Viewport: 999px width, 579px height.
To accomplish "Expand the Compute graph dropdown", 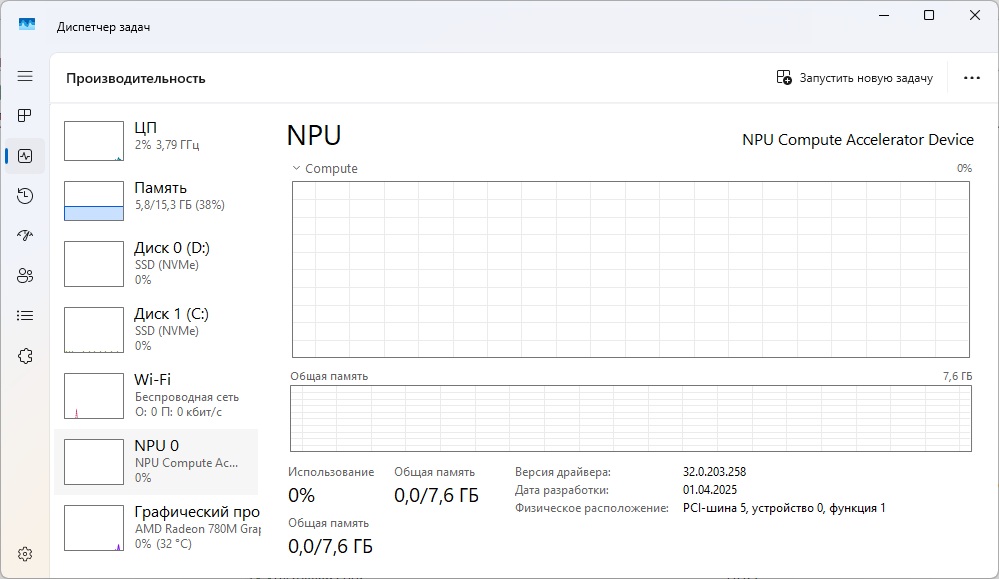I will click(x=296, y=169).
